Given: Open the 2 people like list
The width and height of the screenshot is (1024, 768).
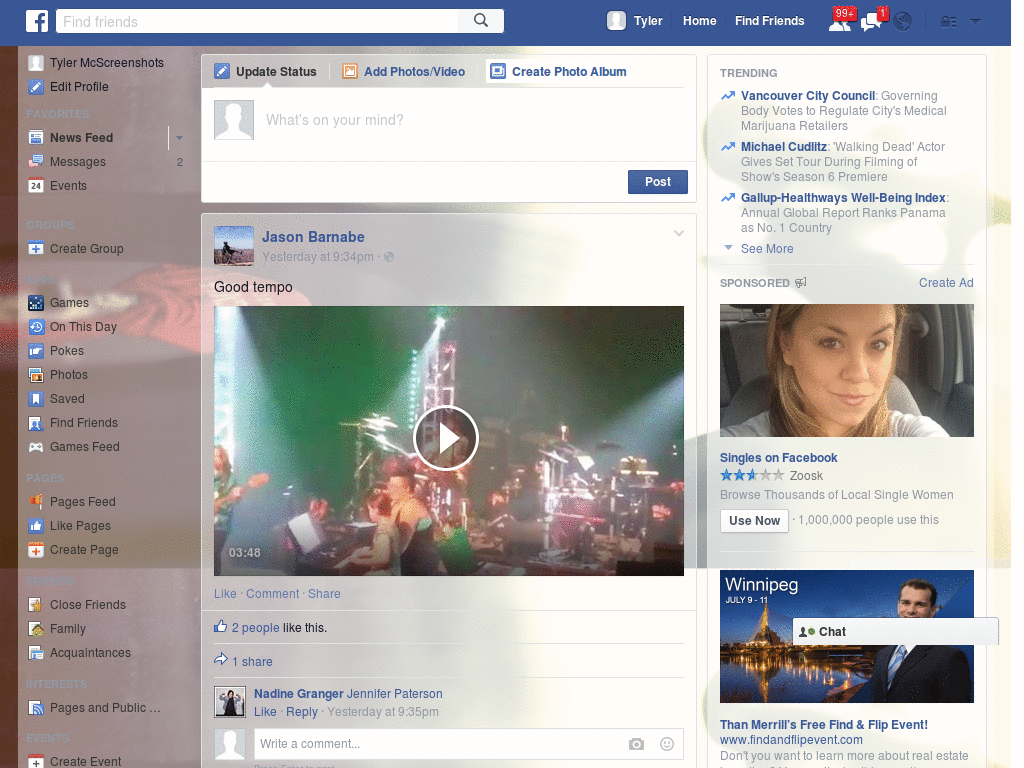Looking at the screenshot, I should 255,628.
